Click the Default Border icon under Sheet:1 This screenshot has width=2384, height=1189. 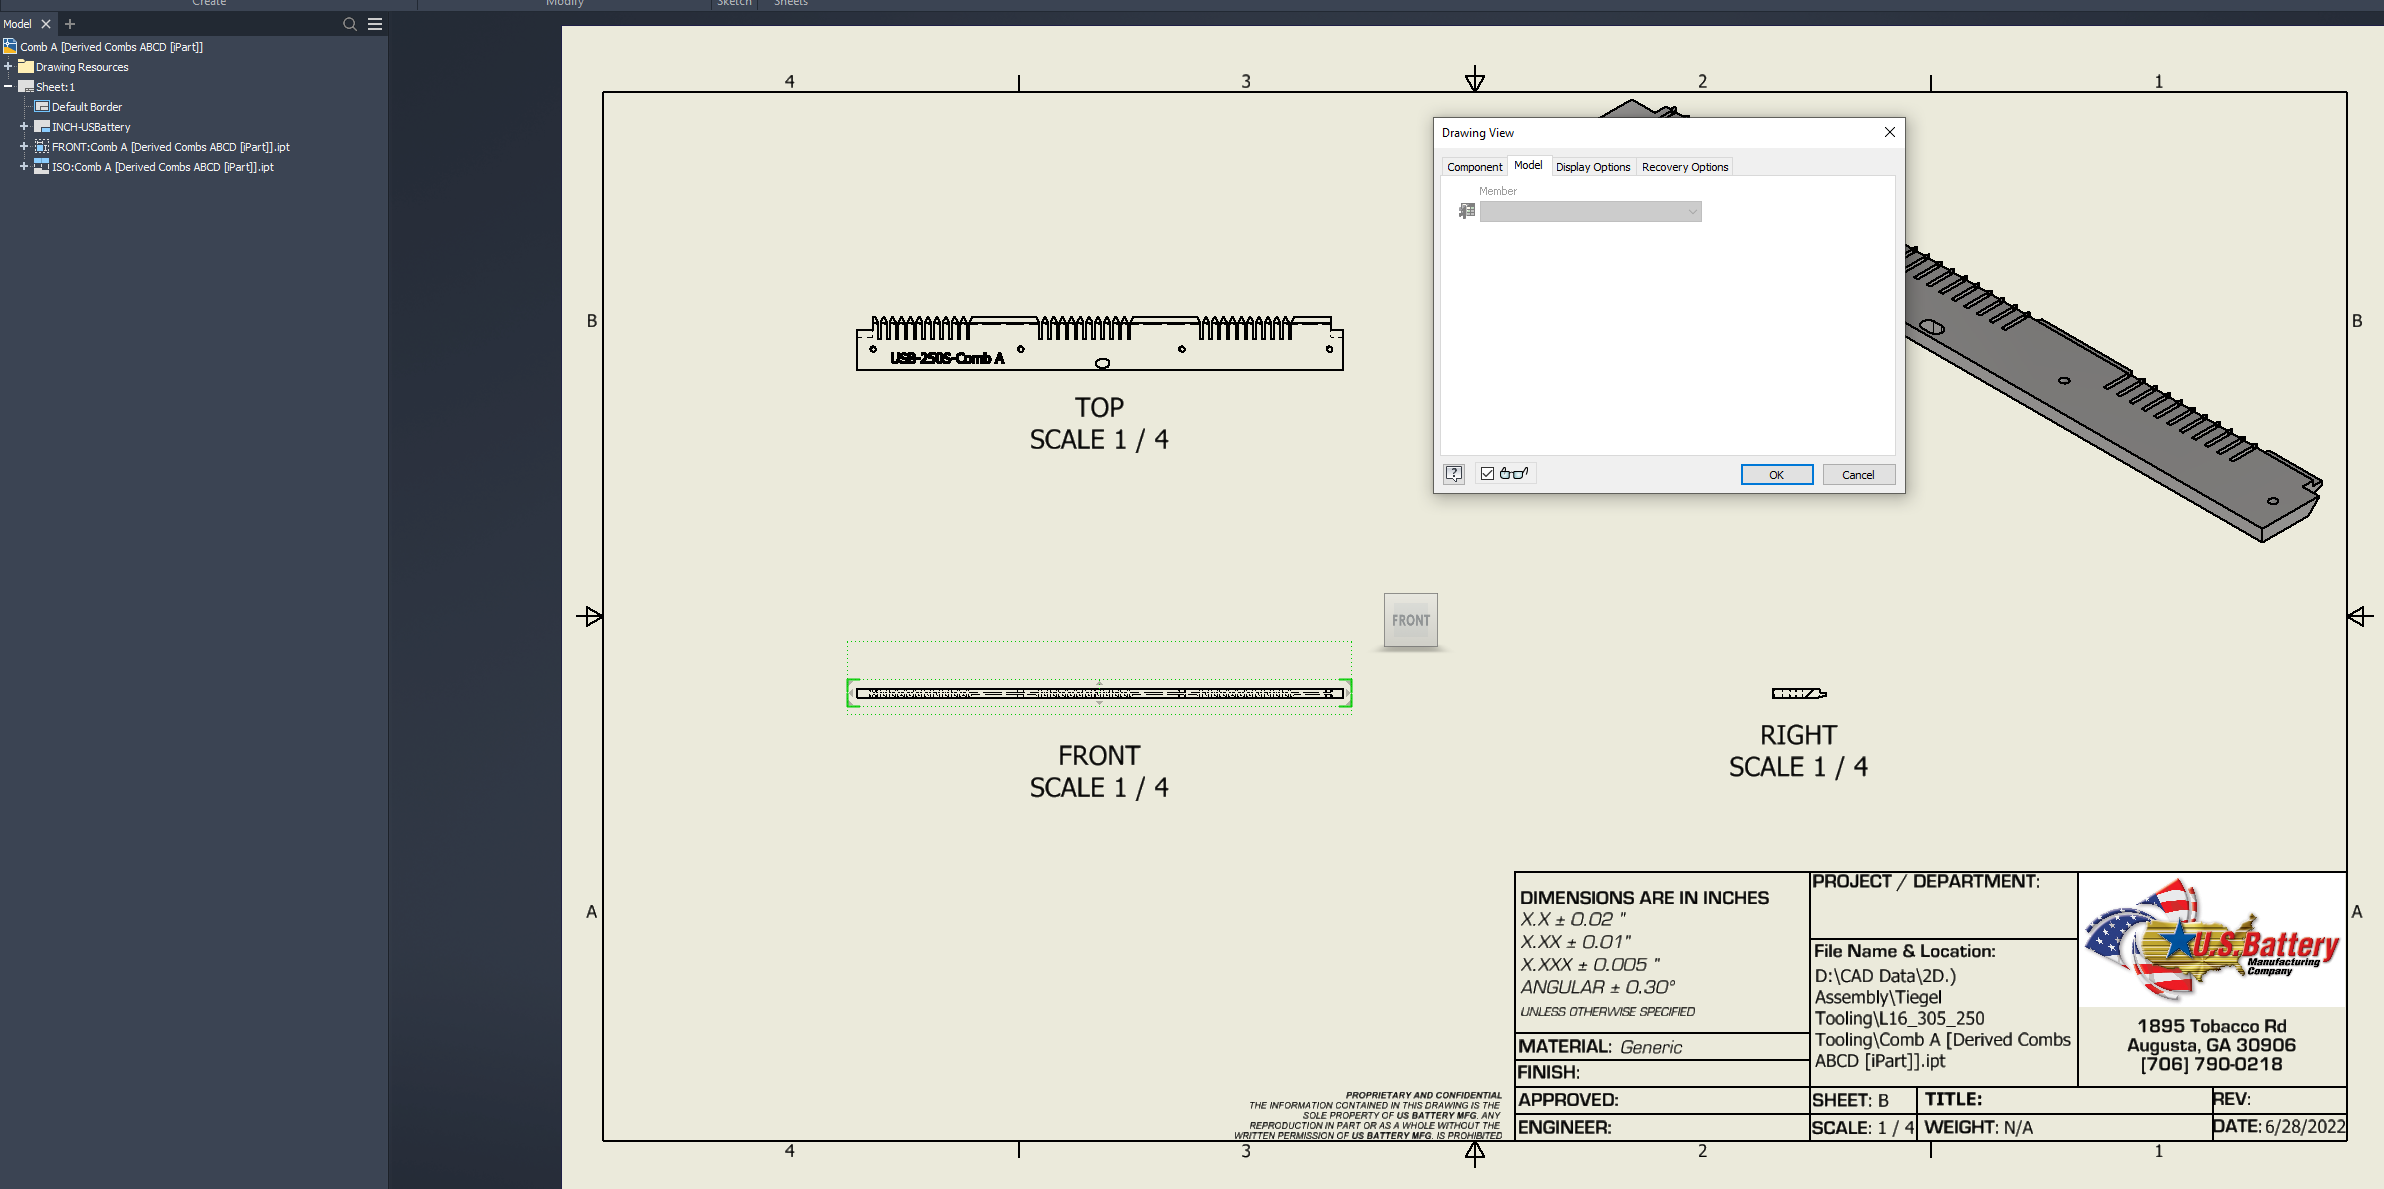[42, 106]
